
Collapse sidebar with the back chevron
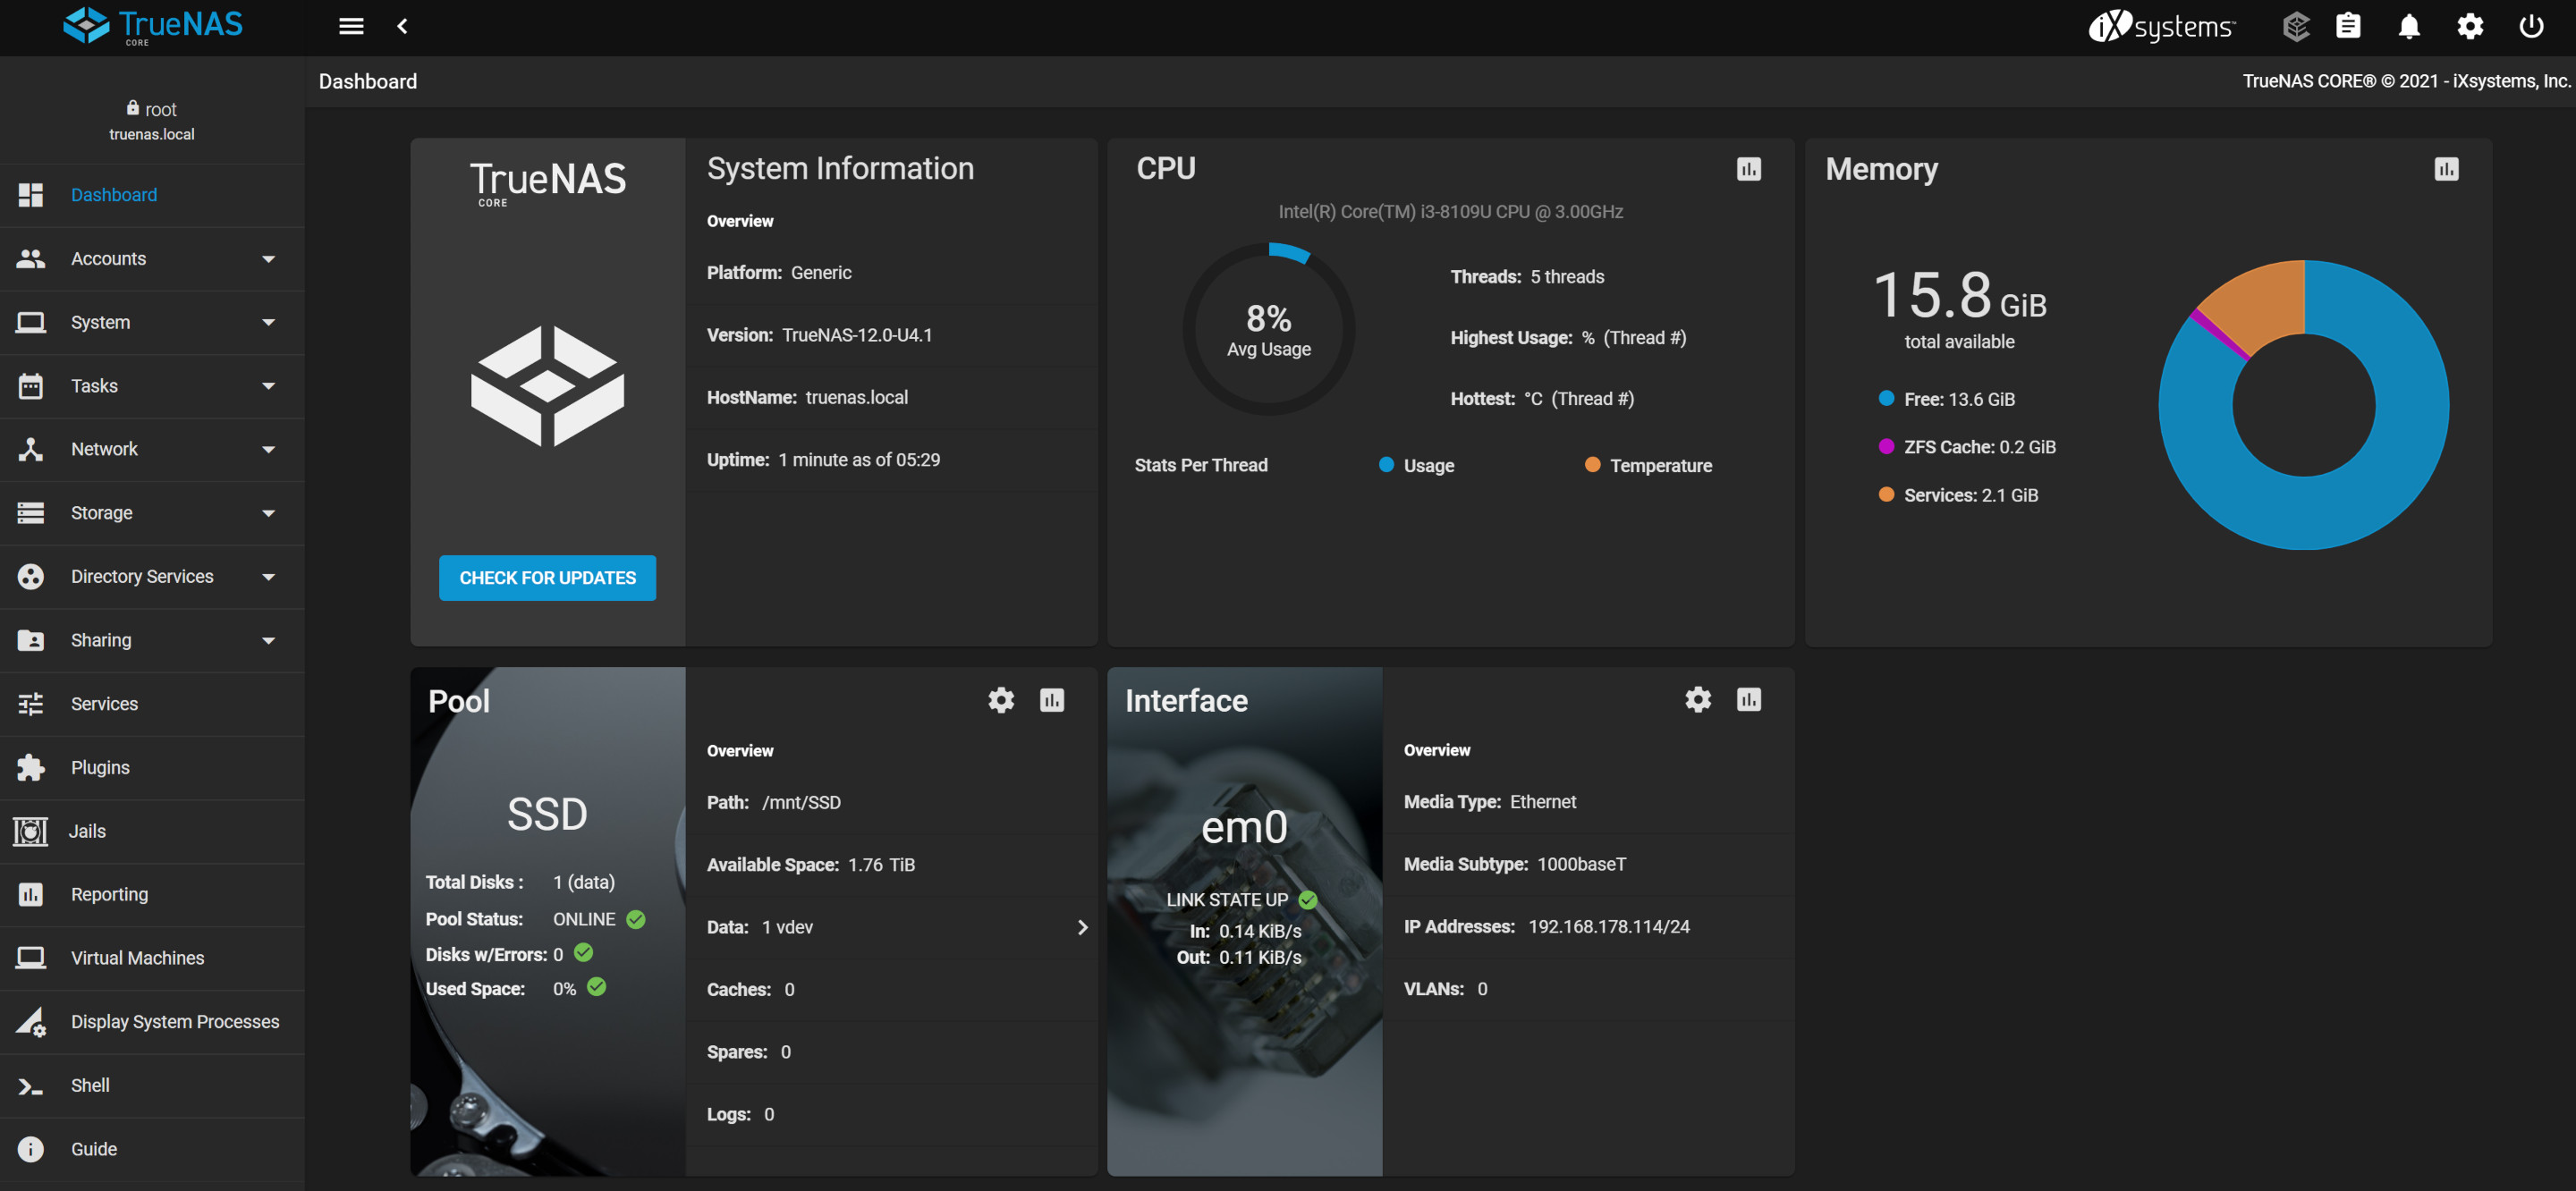[x=402, y=27]
